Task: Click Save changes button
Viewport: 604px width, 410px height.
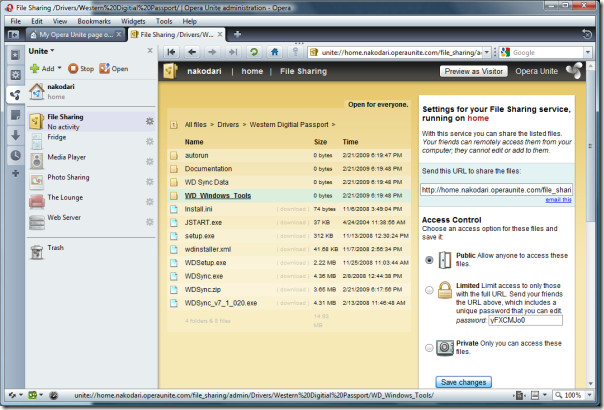Action: coord(463,382)
